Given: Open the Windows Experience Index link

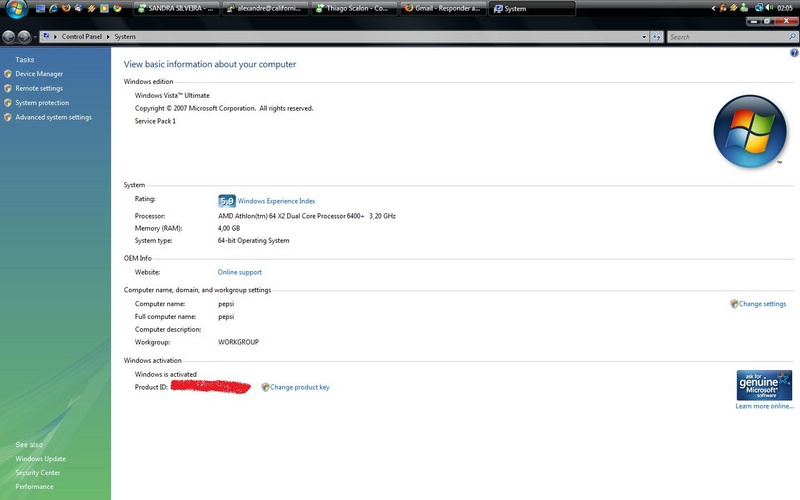Looking at the screenshot, I should pyautogui.click(x=276, y=201).
